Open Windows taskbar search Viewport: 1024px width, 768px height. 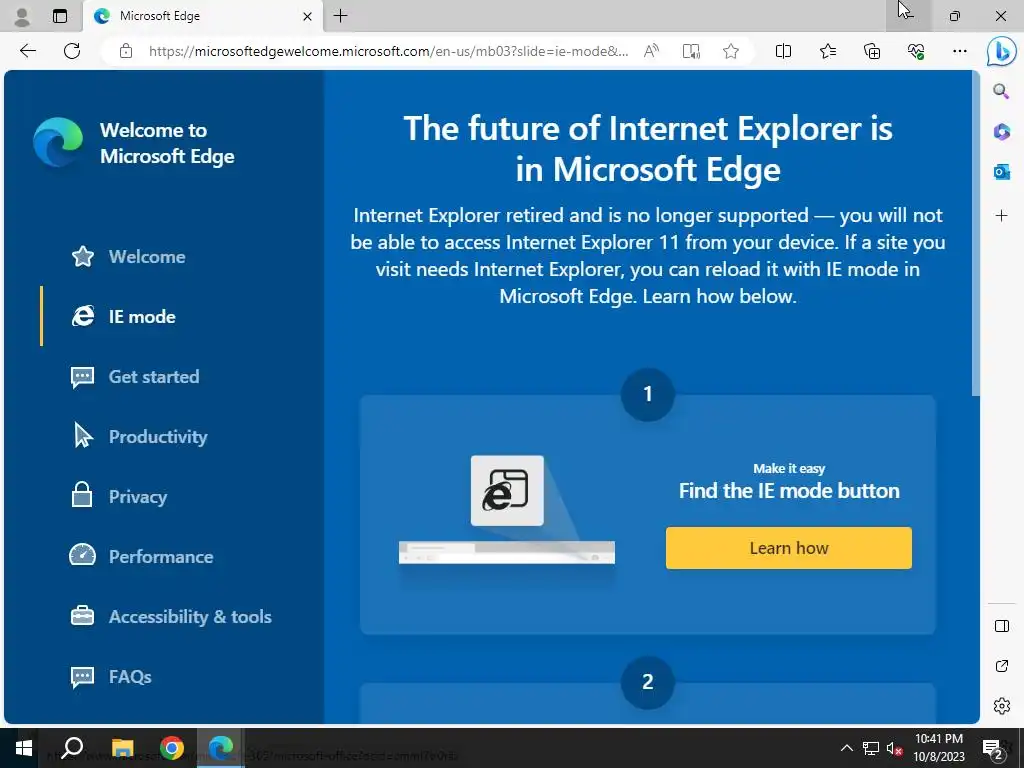72,748
